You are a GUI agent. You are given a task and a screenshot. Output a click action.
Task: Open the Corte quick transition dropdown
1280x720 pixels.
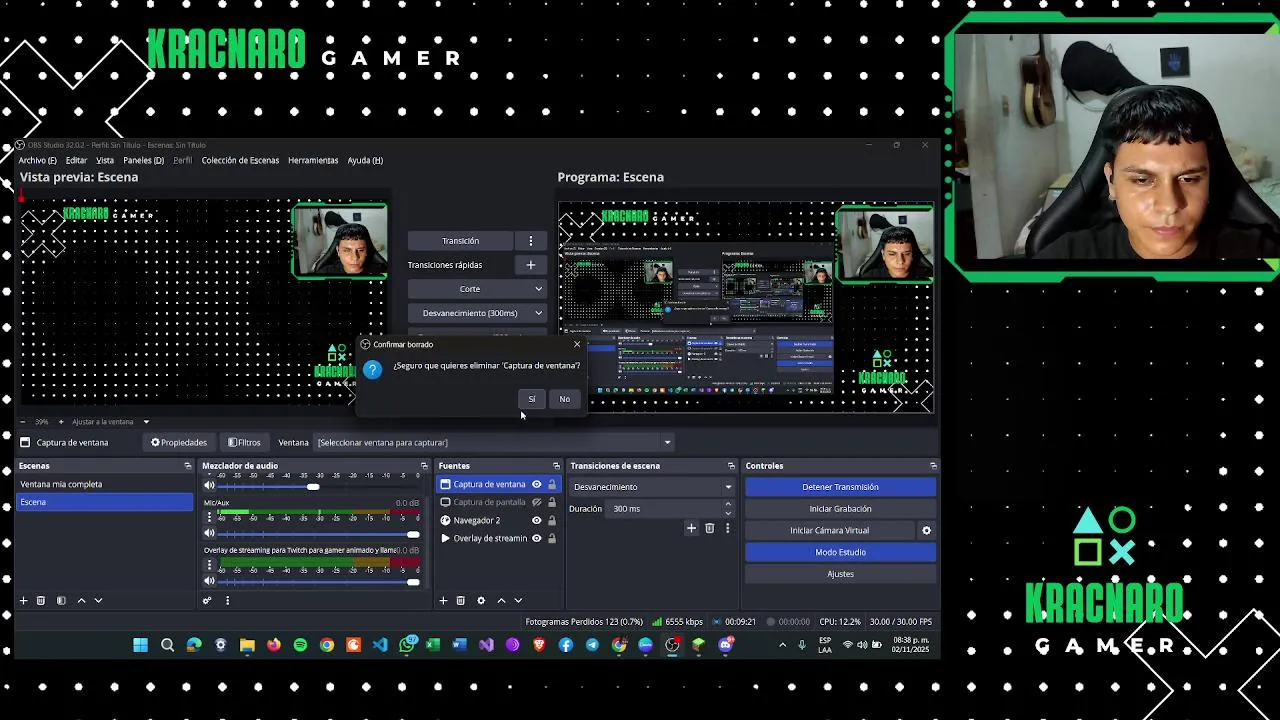[477, 289]
